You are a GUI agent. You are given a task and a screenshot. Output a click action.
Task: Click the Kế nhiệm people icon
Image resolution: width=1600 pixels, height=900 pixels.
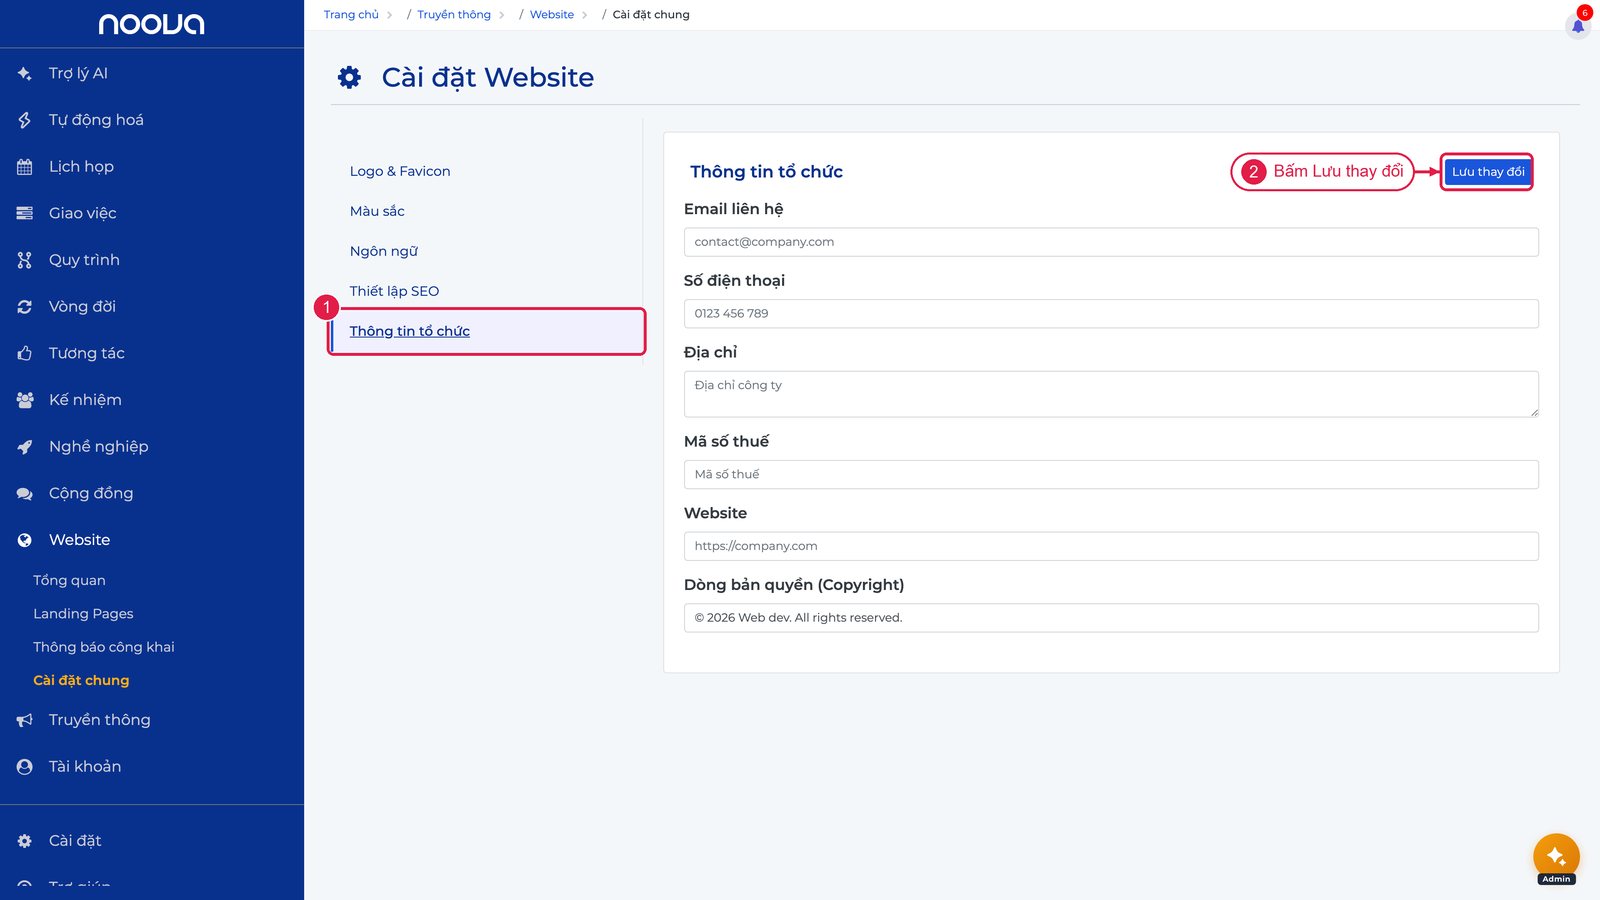click(24, 400)
